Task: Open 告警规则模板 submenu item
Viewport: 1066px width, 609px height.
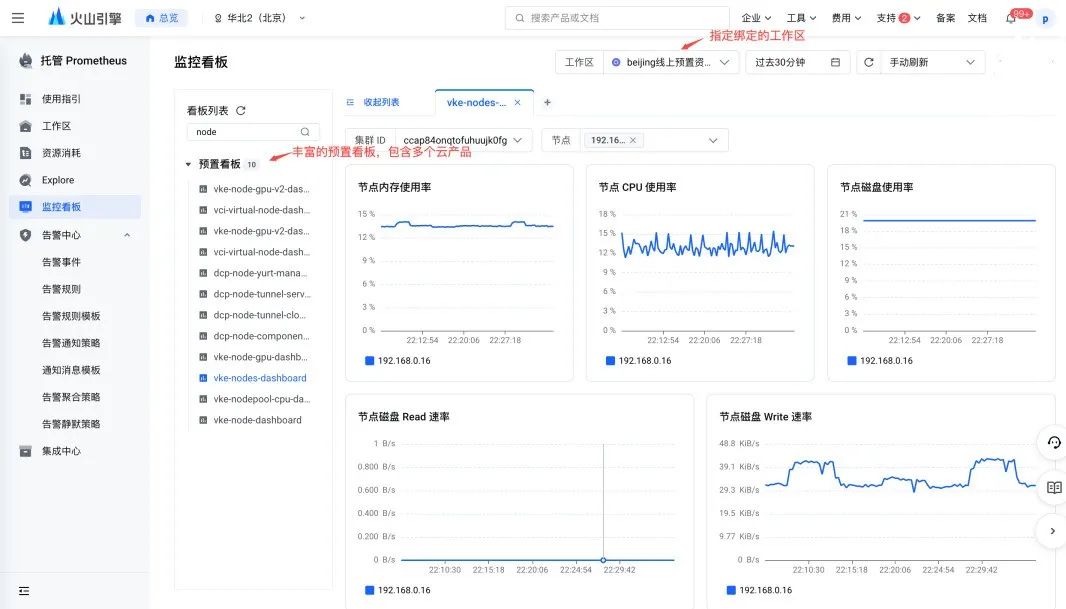Action: point(71,316)
